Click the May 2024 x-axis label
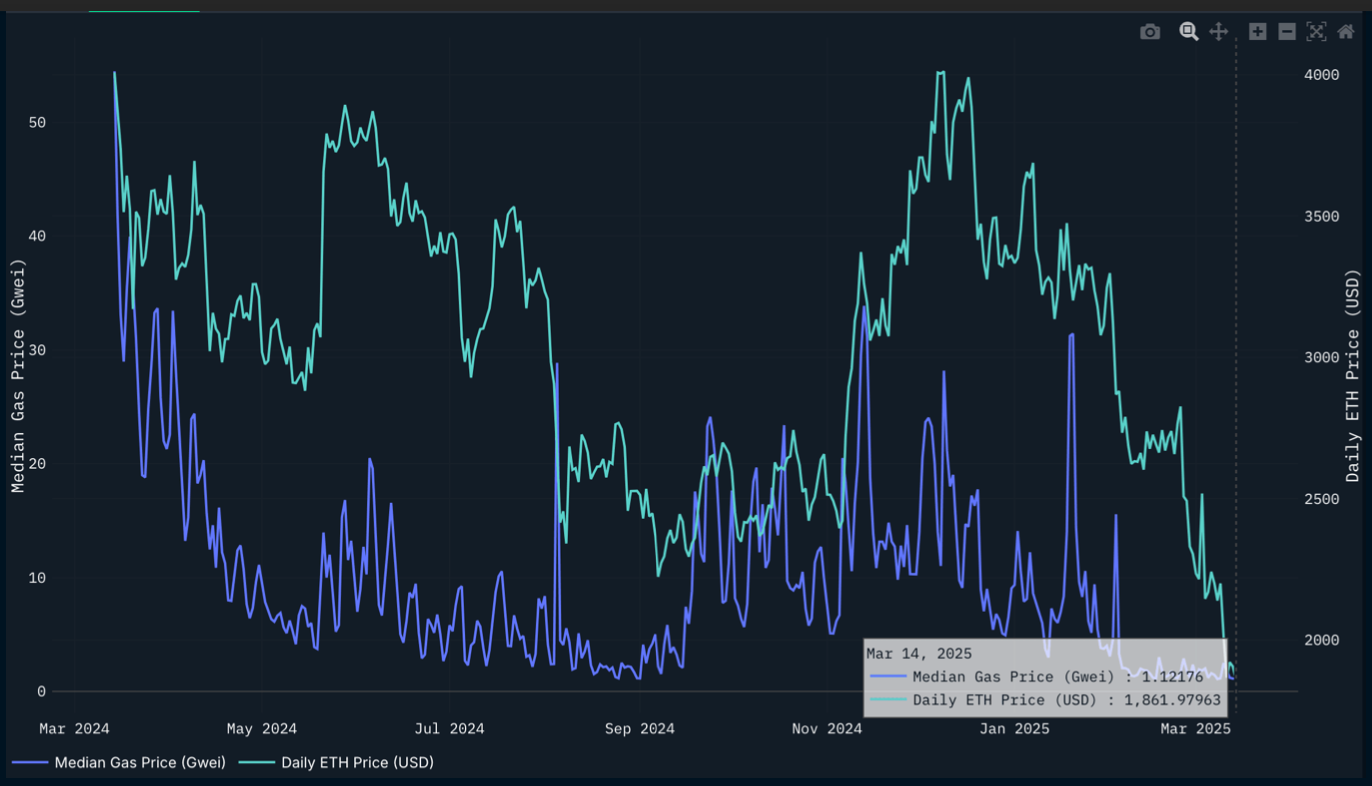Viewport: 1372px width, 786px height. (262, 729)
